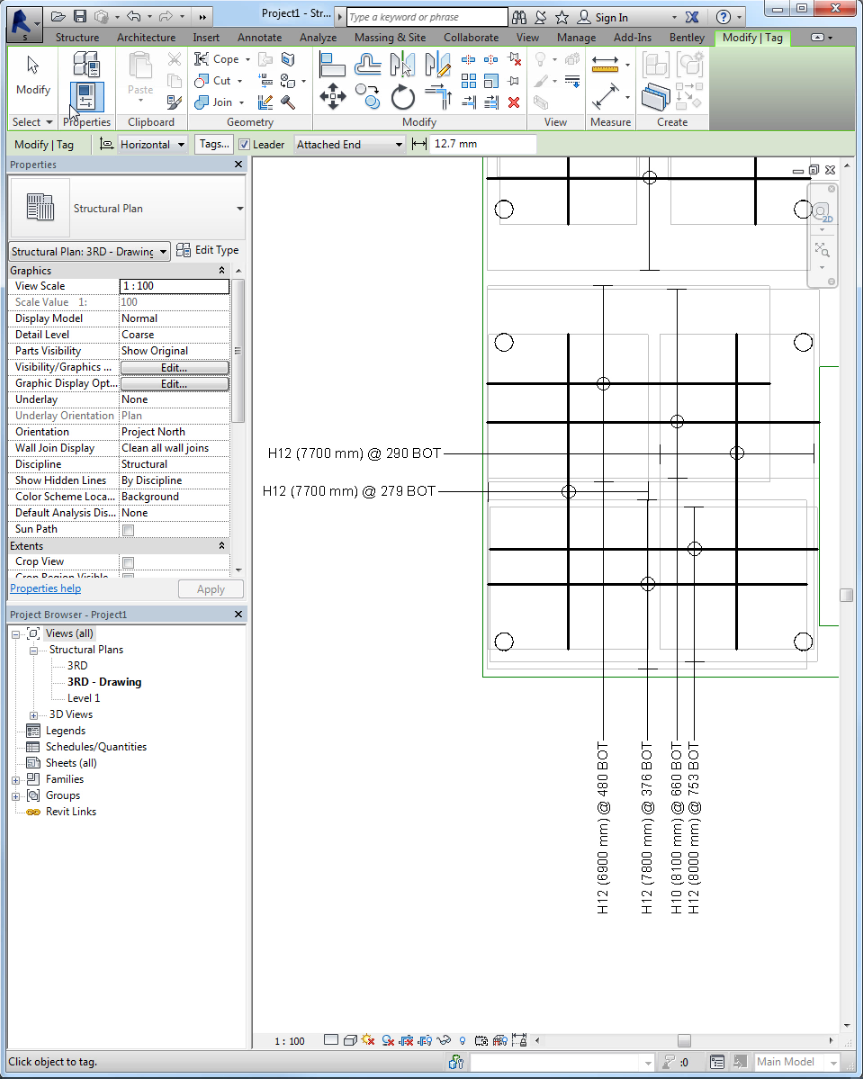The height and width of the screenshot is (1080, 863).
Task: Click the Tags... button
Action: (x=214, y=144)
